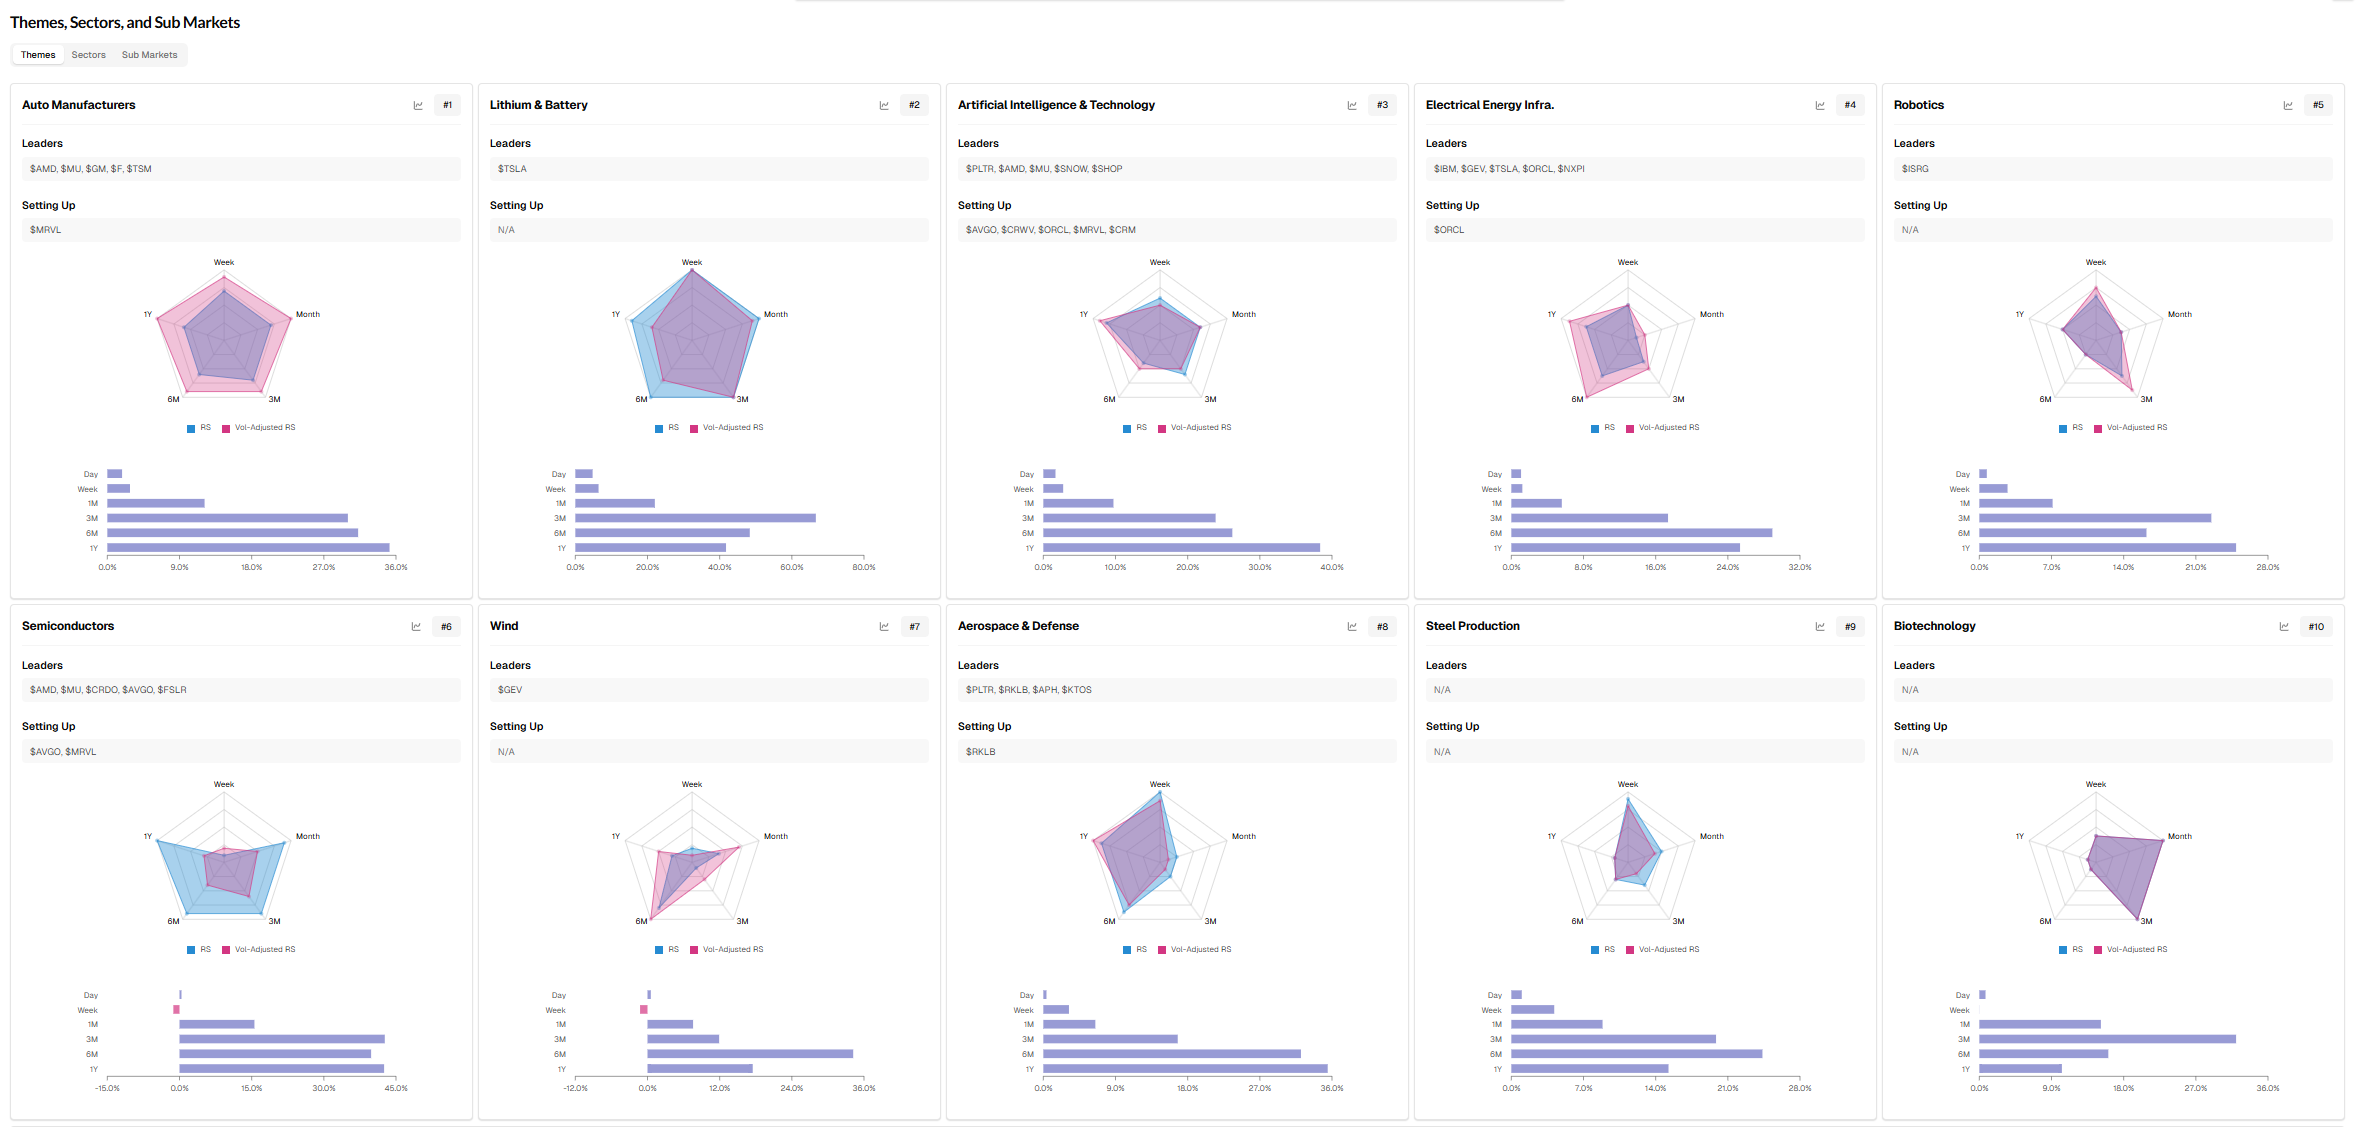This screenshot has height=1127, width=2357.
Task: Click the chart icon on Auto Manufacturers card
Action: [418, 105]
